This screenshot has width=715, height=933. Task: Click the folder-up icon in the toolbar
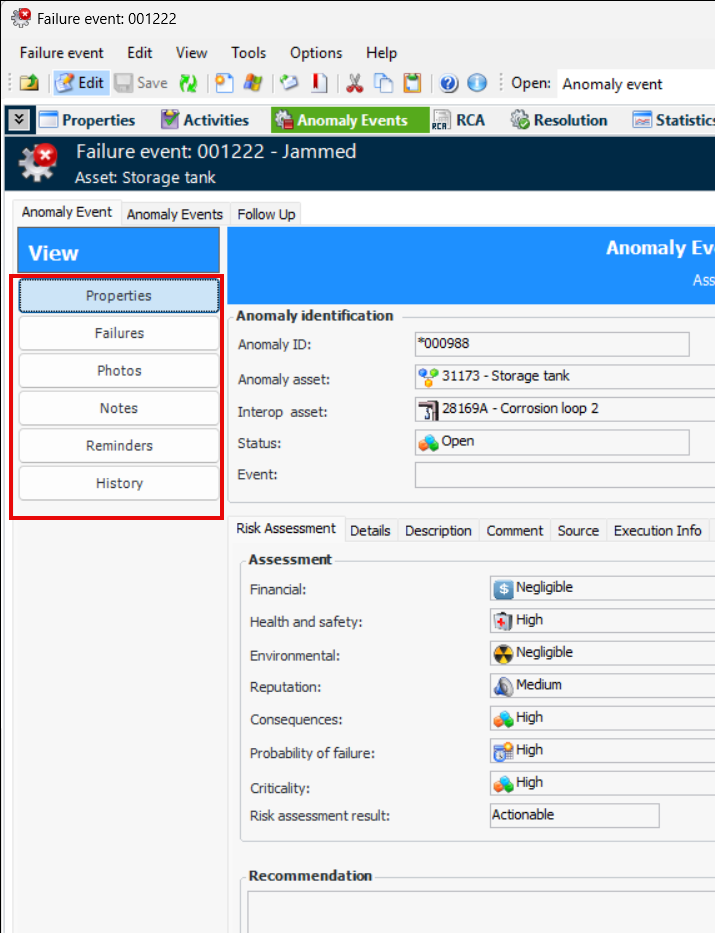(29, 83)
